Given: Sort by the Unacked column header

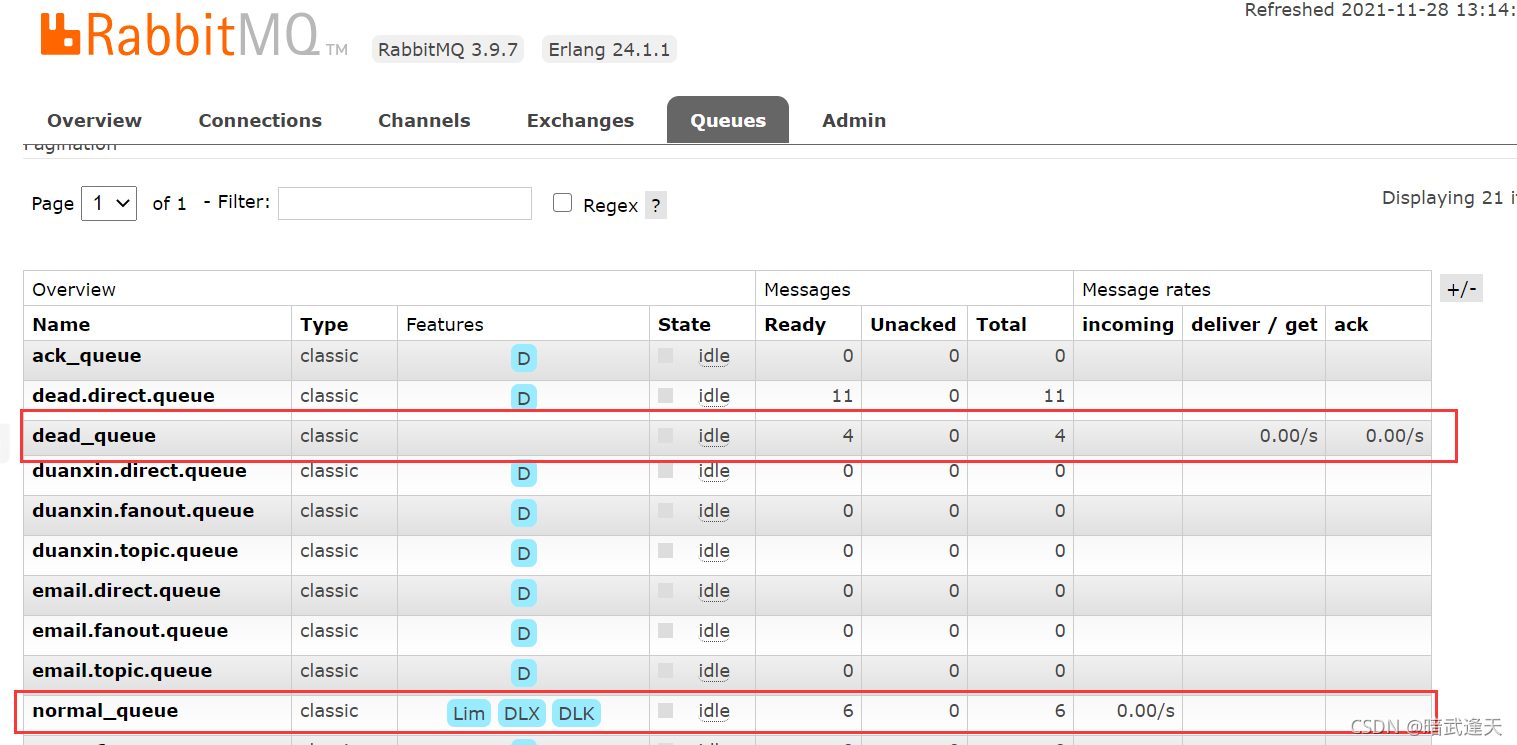Looking at the screenshot, I should tap(913, 325).
